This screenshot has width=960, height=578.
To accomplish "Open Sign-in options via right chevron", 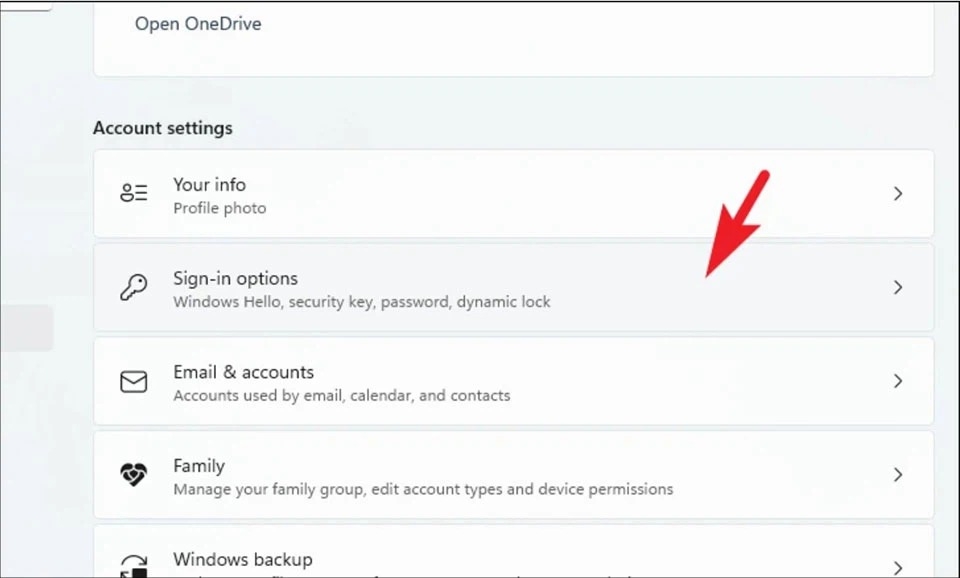I will click(898, 287).
